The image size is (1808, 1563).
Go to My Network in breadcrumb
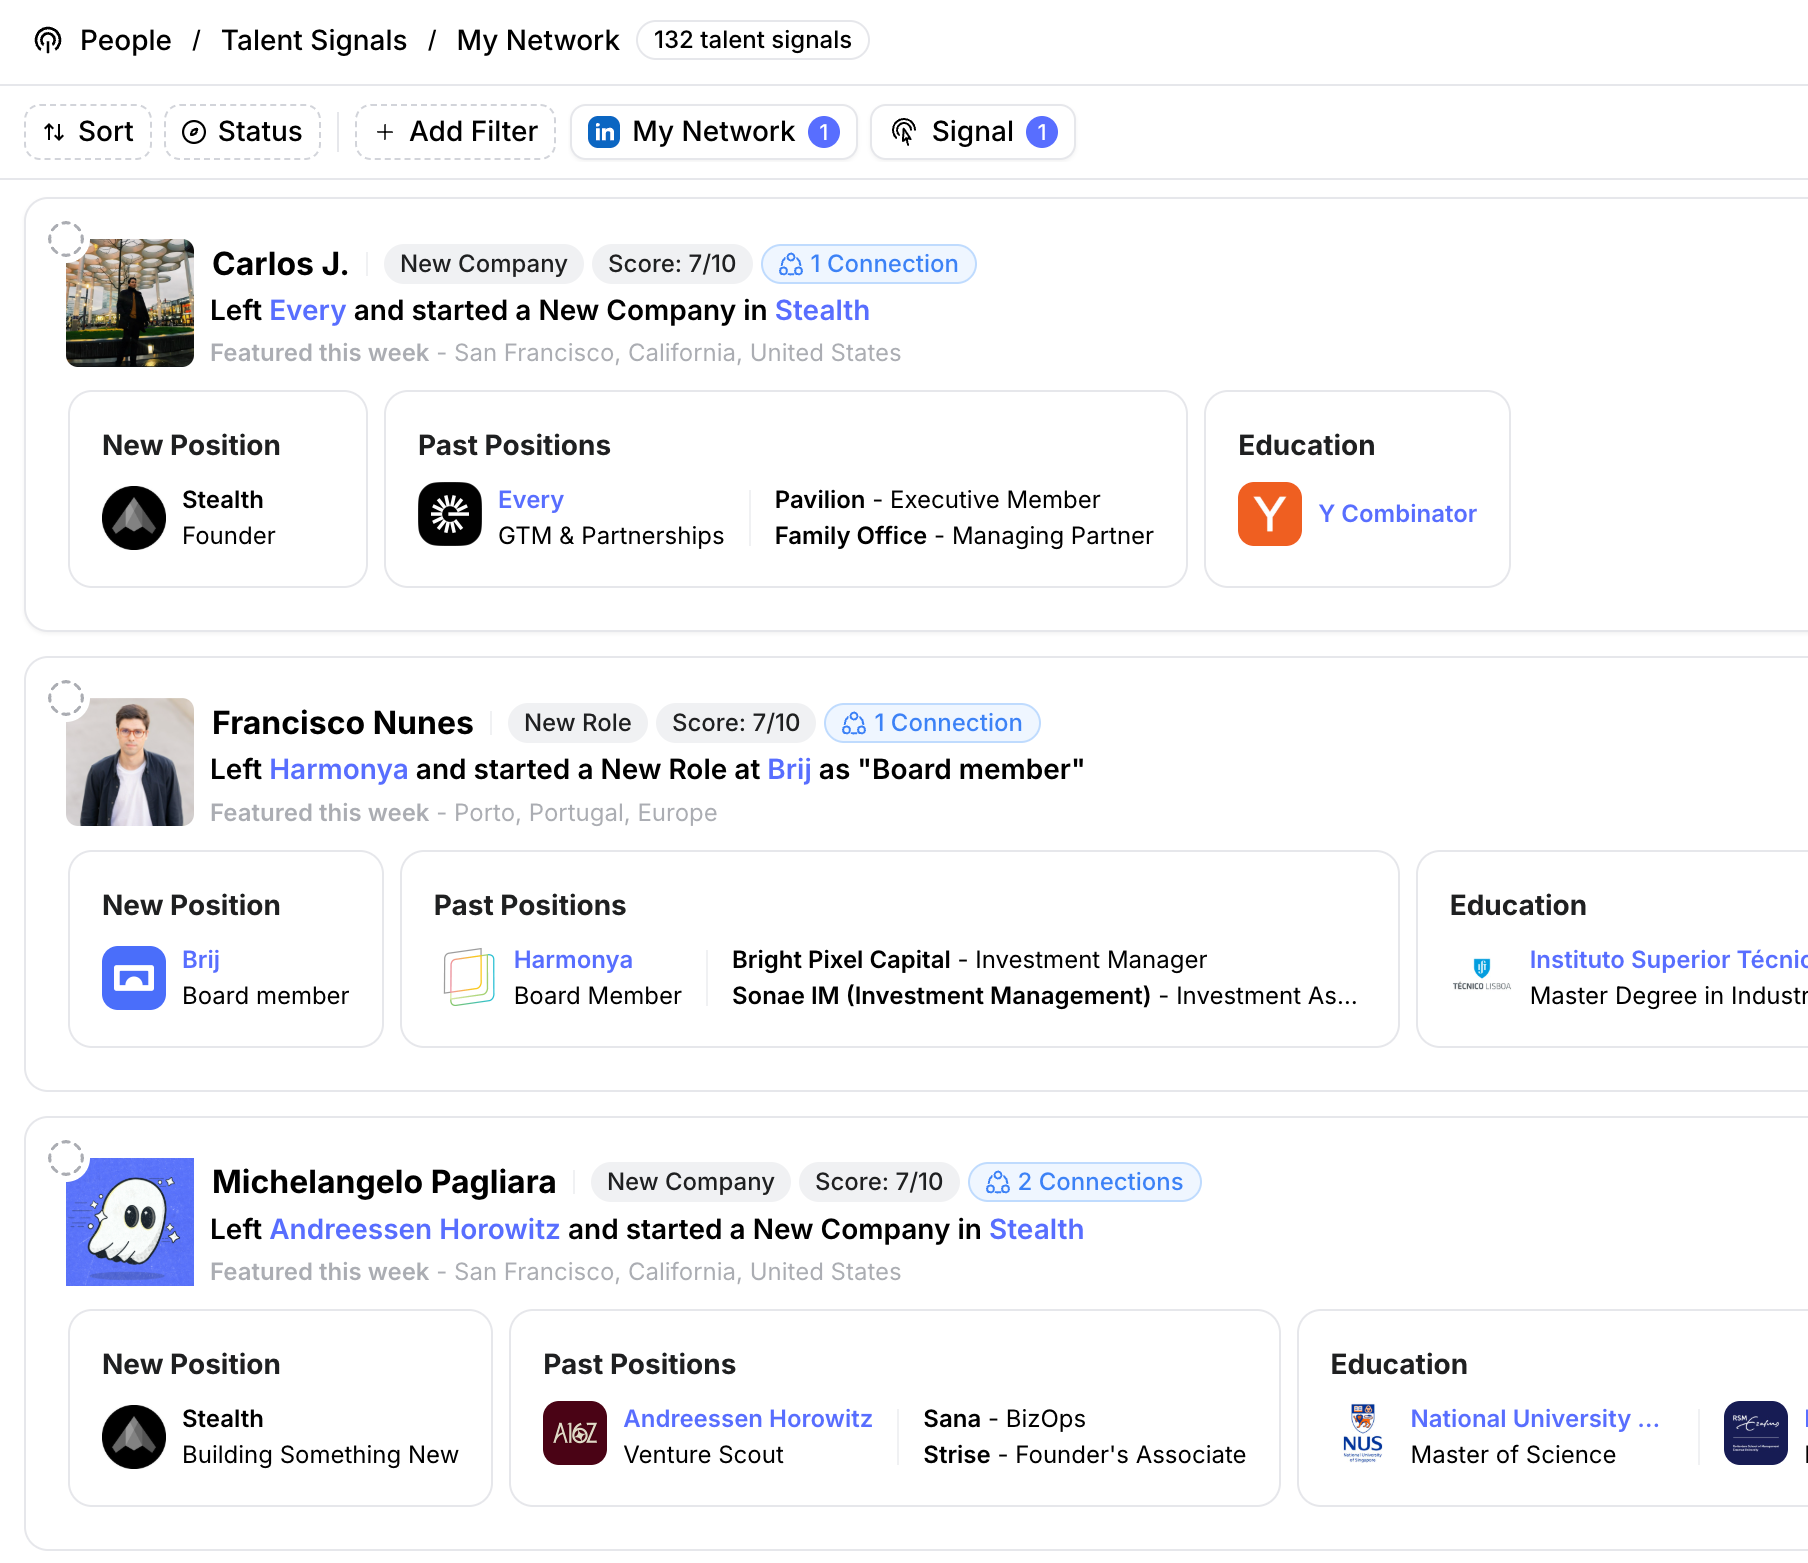coord(538,40)
